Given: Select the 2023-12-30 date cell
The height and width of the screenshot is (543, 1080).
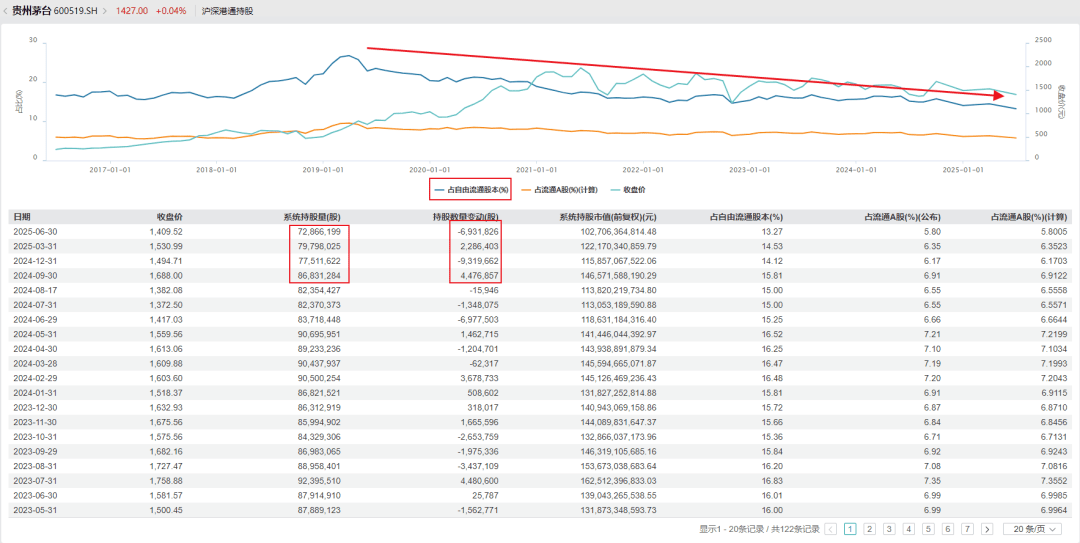Looking at the screenshot, I should 34,407.
